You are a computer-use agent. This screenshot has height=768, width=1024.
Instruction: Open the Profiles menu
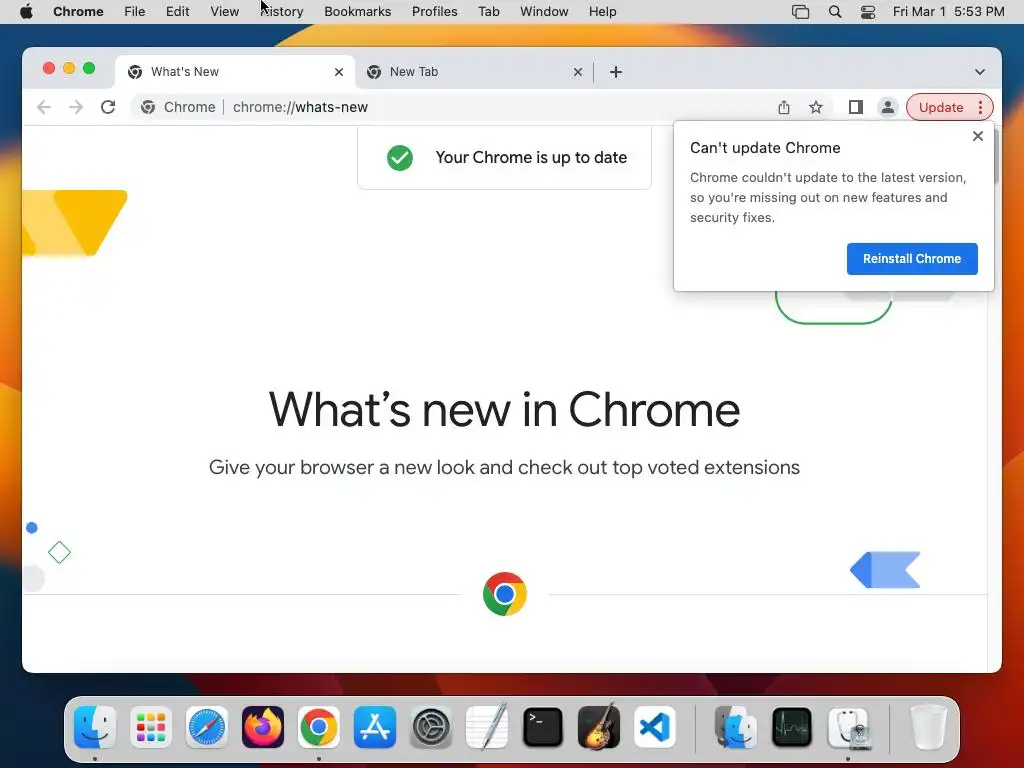pyautogui.click(x=434, y=12)
